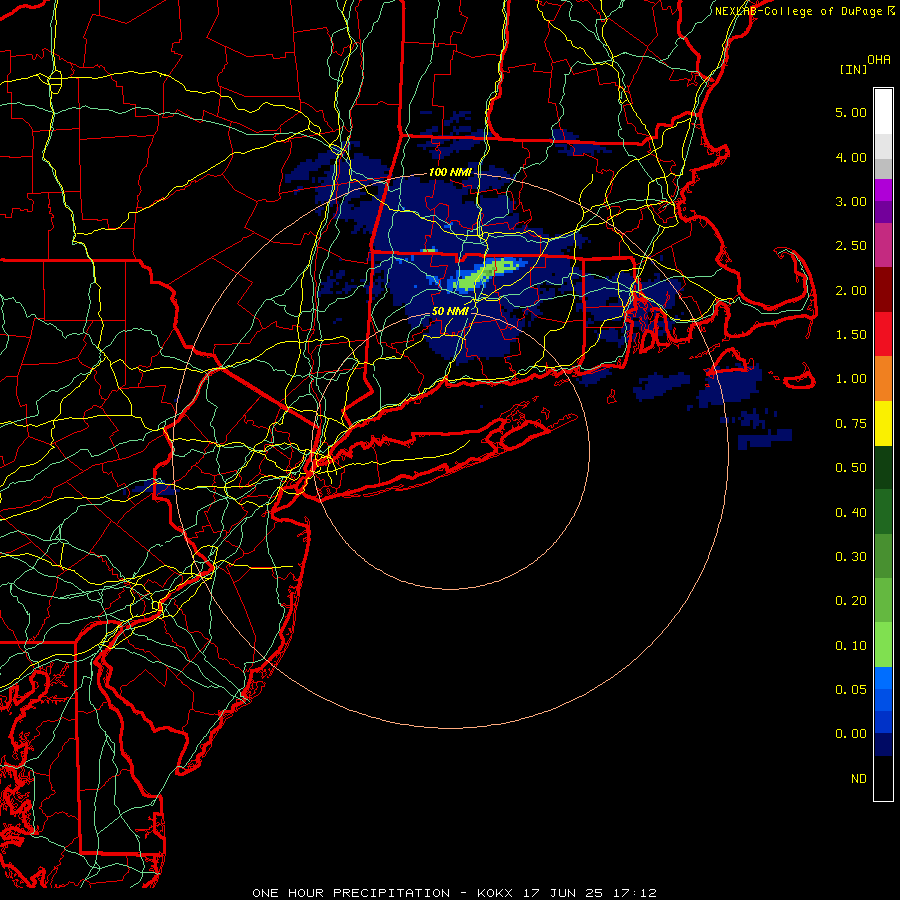Click the '0.10' legend value

coord(851,646)
